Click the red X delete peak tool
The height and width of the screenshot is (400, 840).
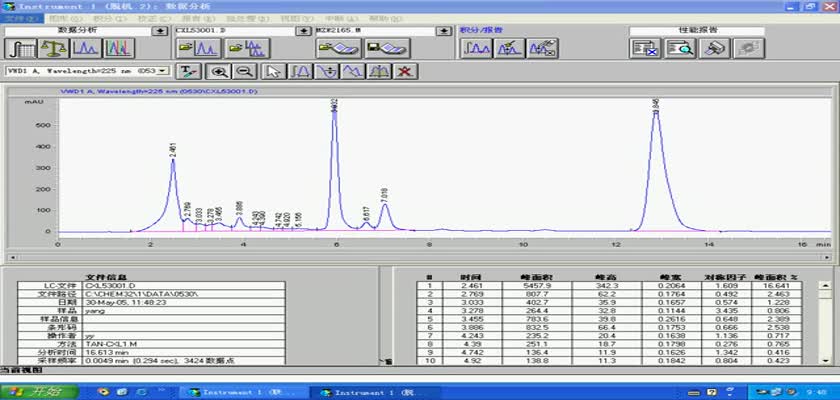pyautogui.click(x=406, y=72)
